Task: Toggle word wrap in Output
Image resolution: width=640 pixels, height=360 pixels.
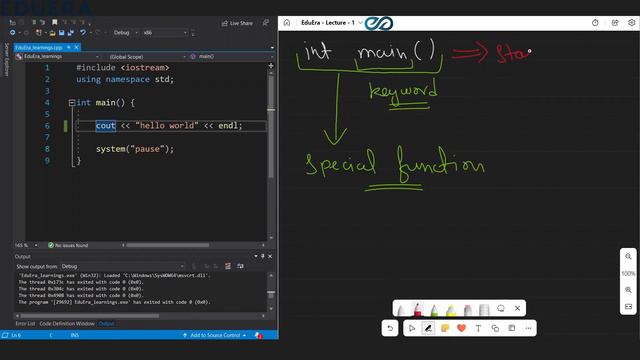Action: [240, 267]
